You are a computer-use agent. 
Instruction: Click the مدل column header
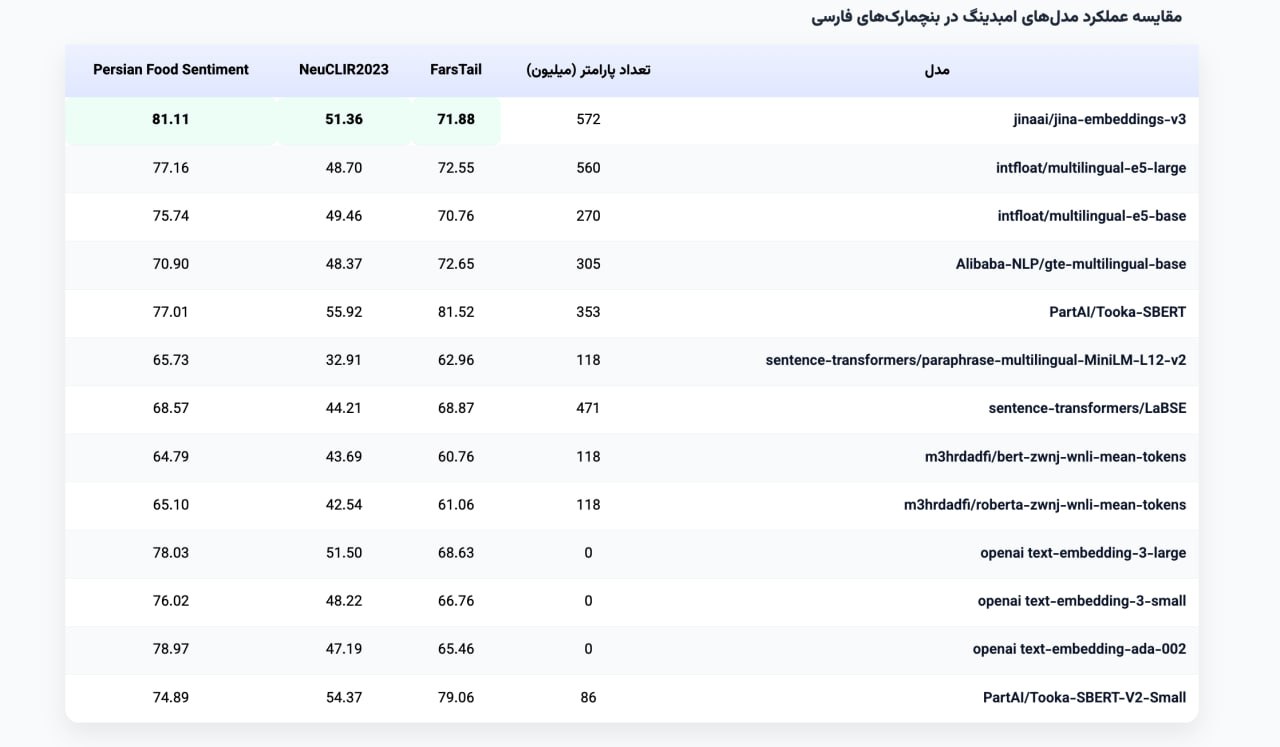pos(937,70)
